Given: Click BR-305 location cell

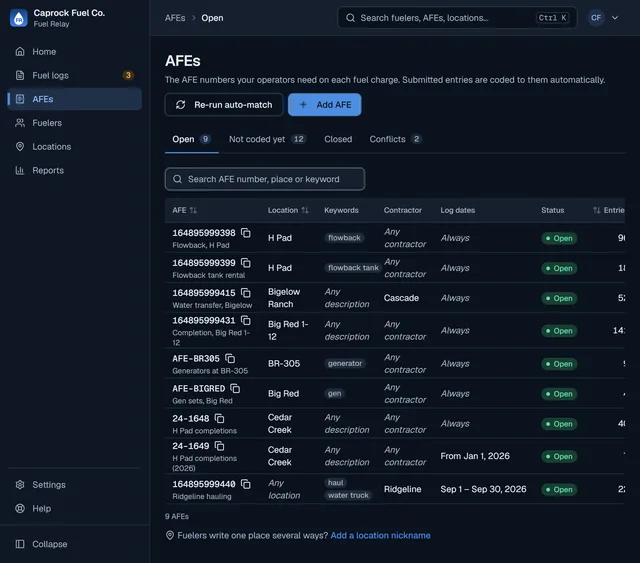Looking at the screenshot, I should (284, 363).
